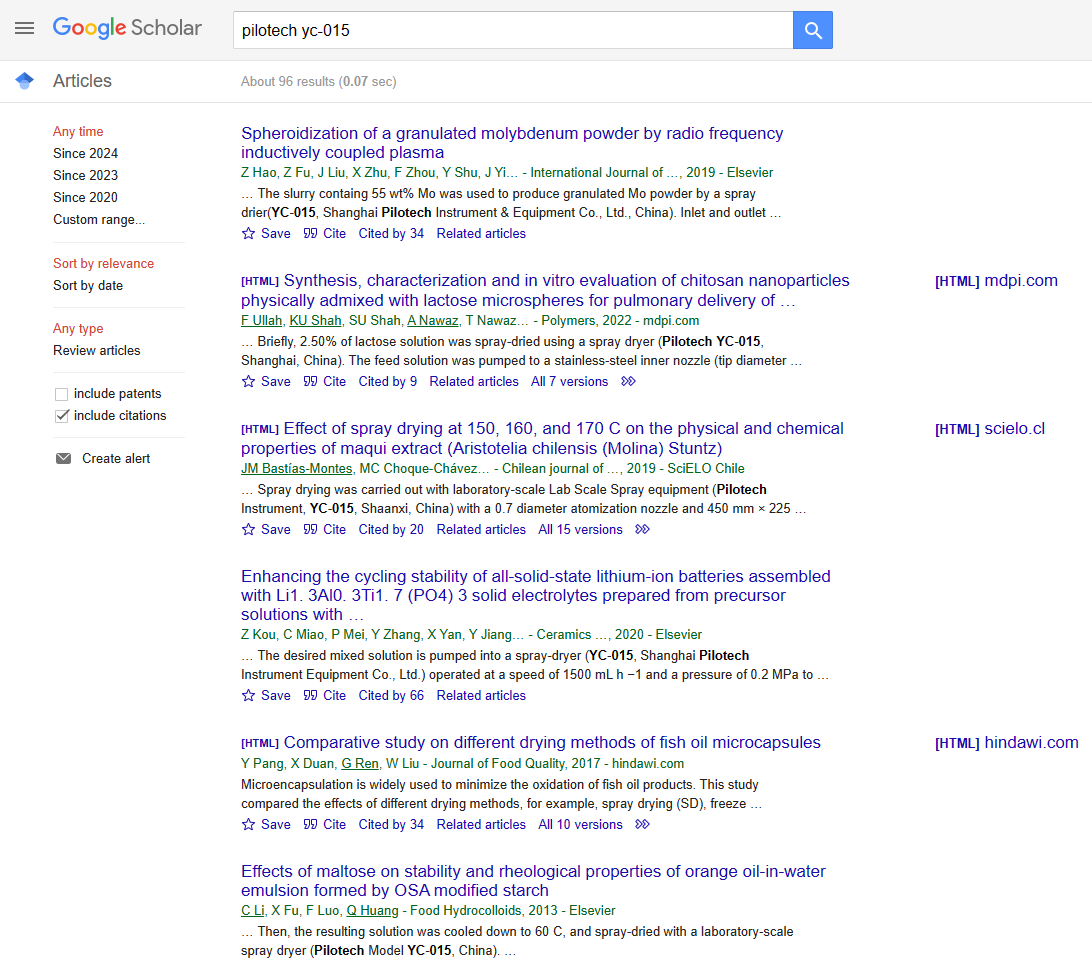Viewport: 1092px width, 960px height.
Task: Click the blue search magnifier button
Action: tap(812, 31)
